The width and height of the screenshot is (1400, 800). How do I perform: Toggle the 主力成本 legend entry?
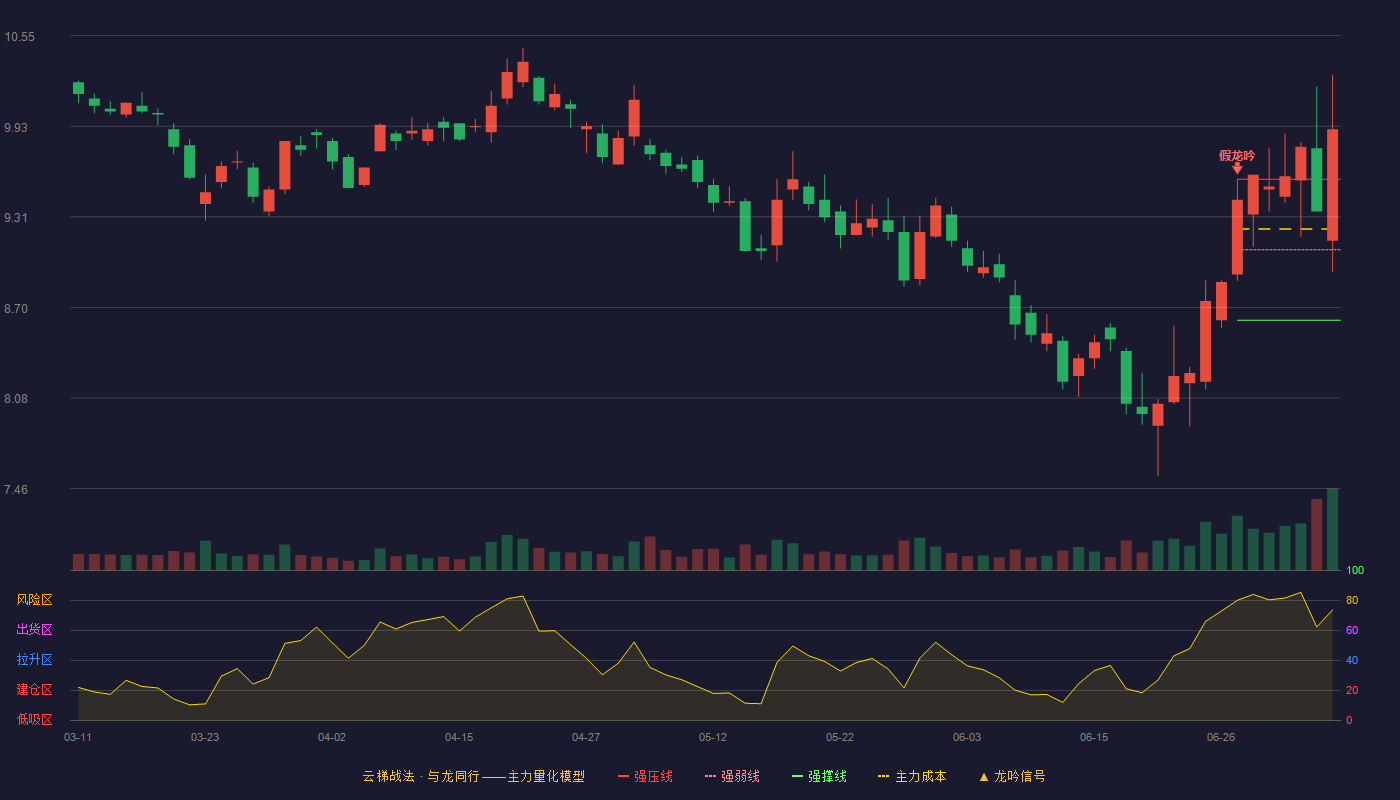pyautogui.click(x=912, y=776)
